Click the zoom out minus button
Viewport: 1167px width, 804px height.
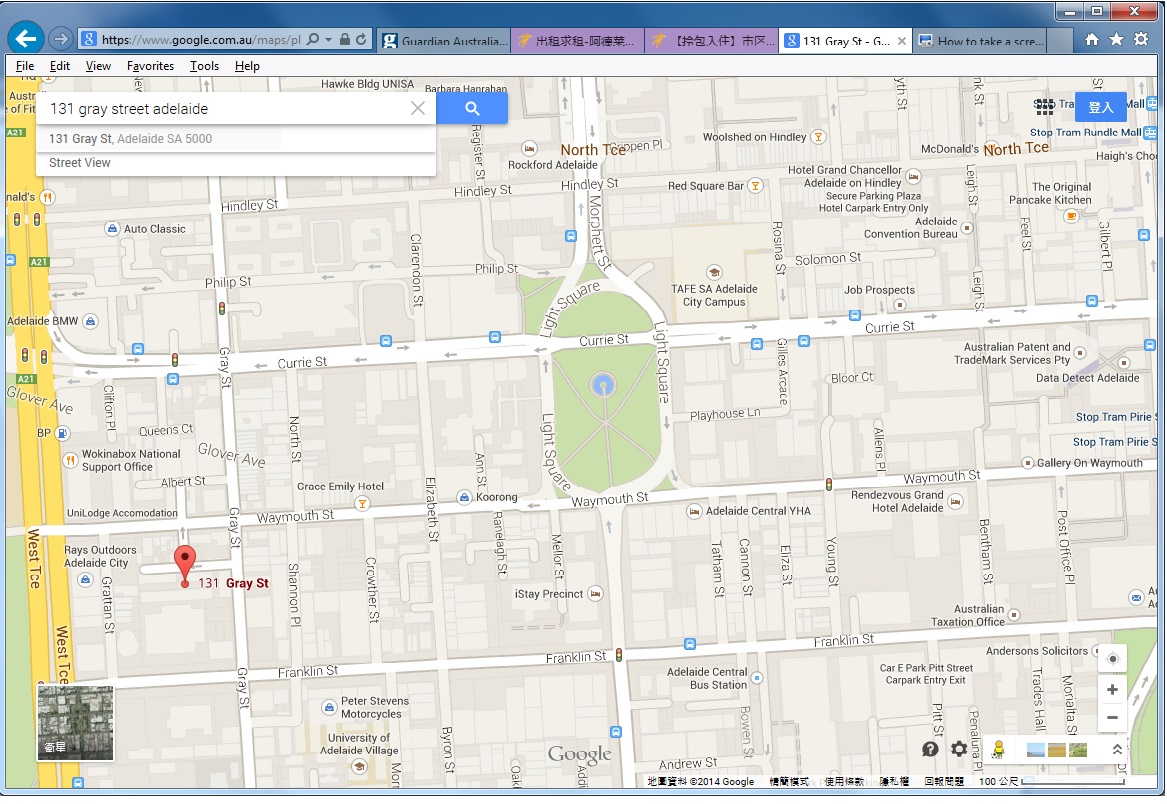point(1111,717)
